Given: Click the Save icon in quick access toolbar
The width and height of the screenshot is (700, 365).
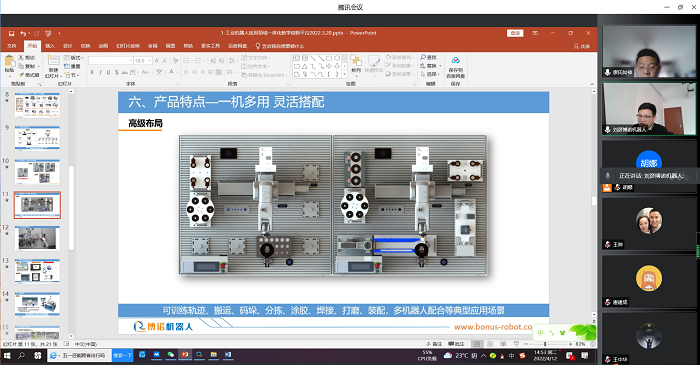Looking at the screenshot, I should [11, 33].
